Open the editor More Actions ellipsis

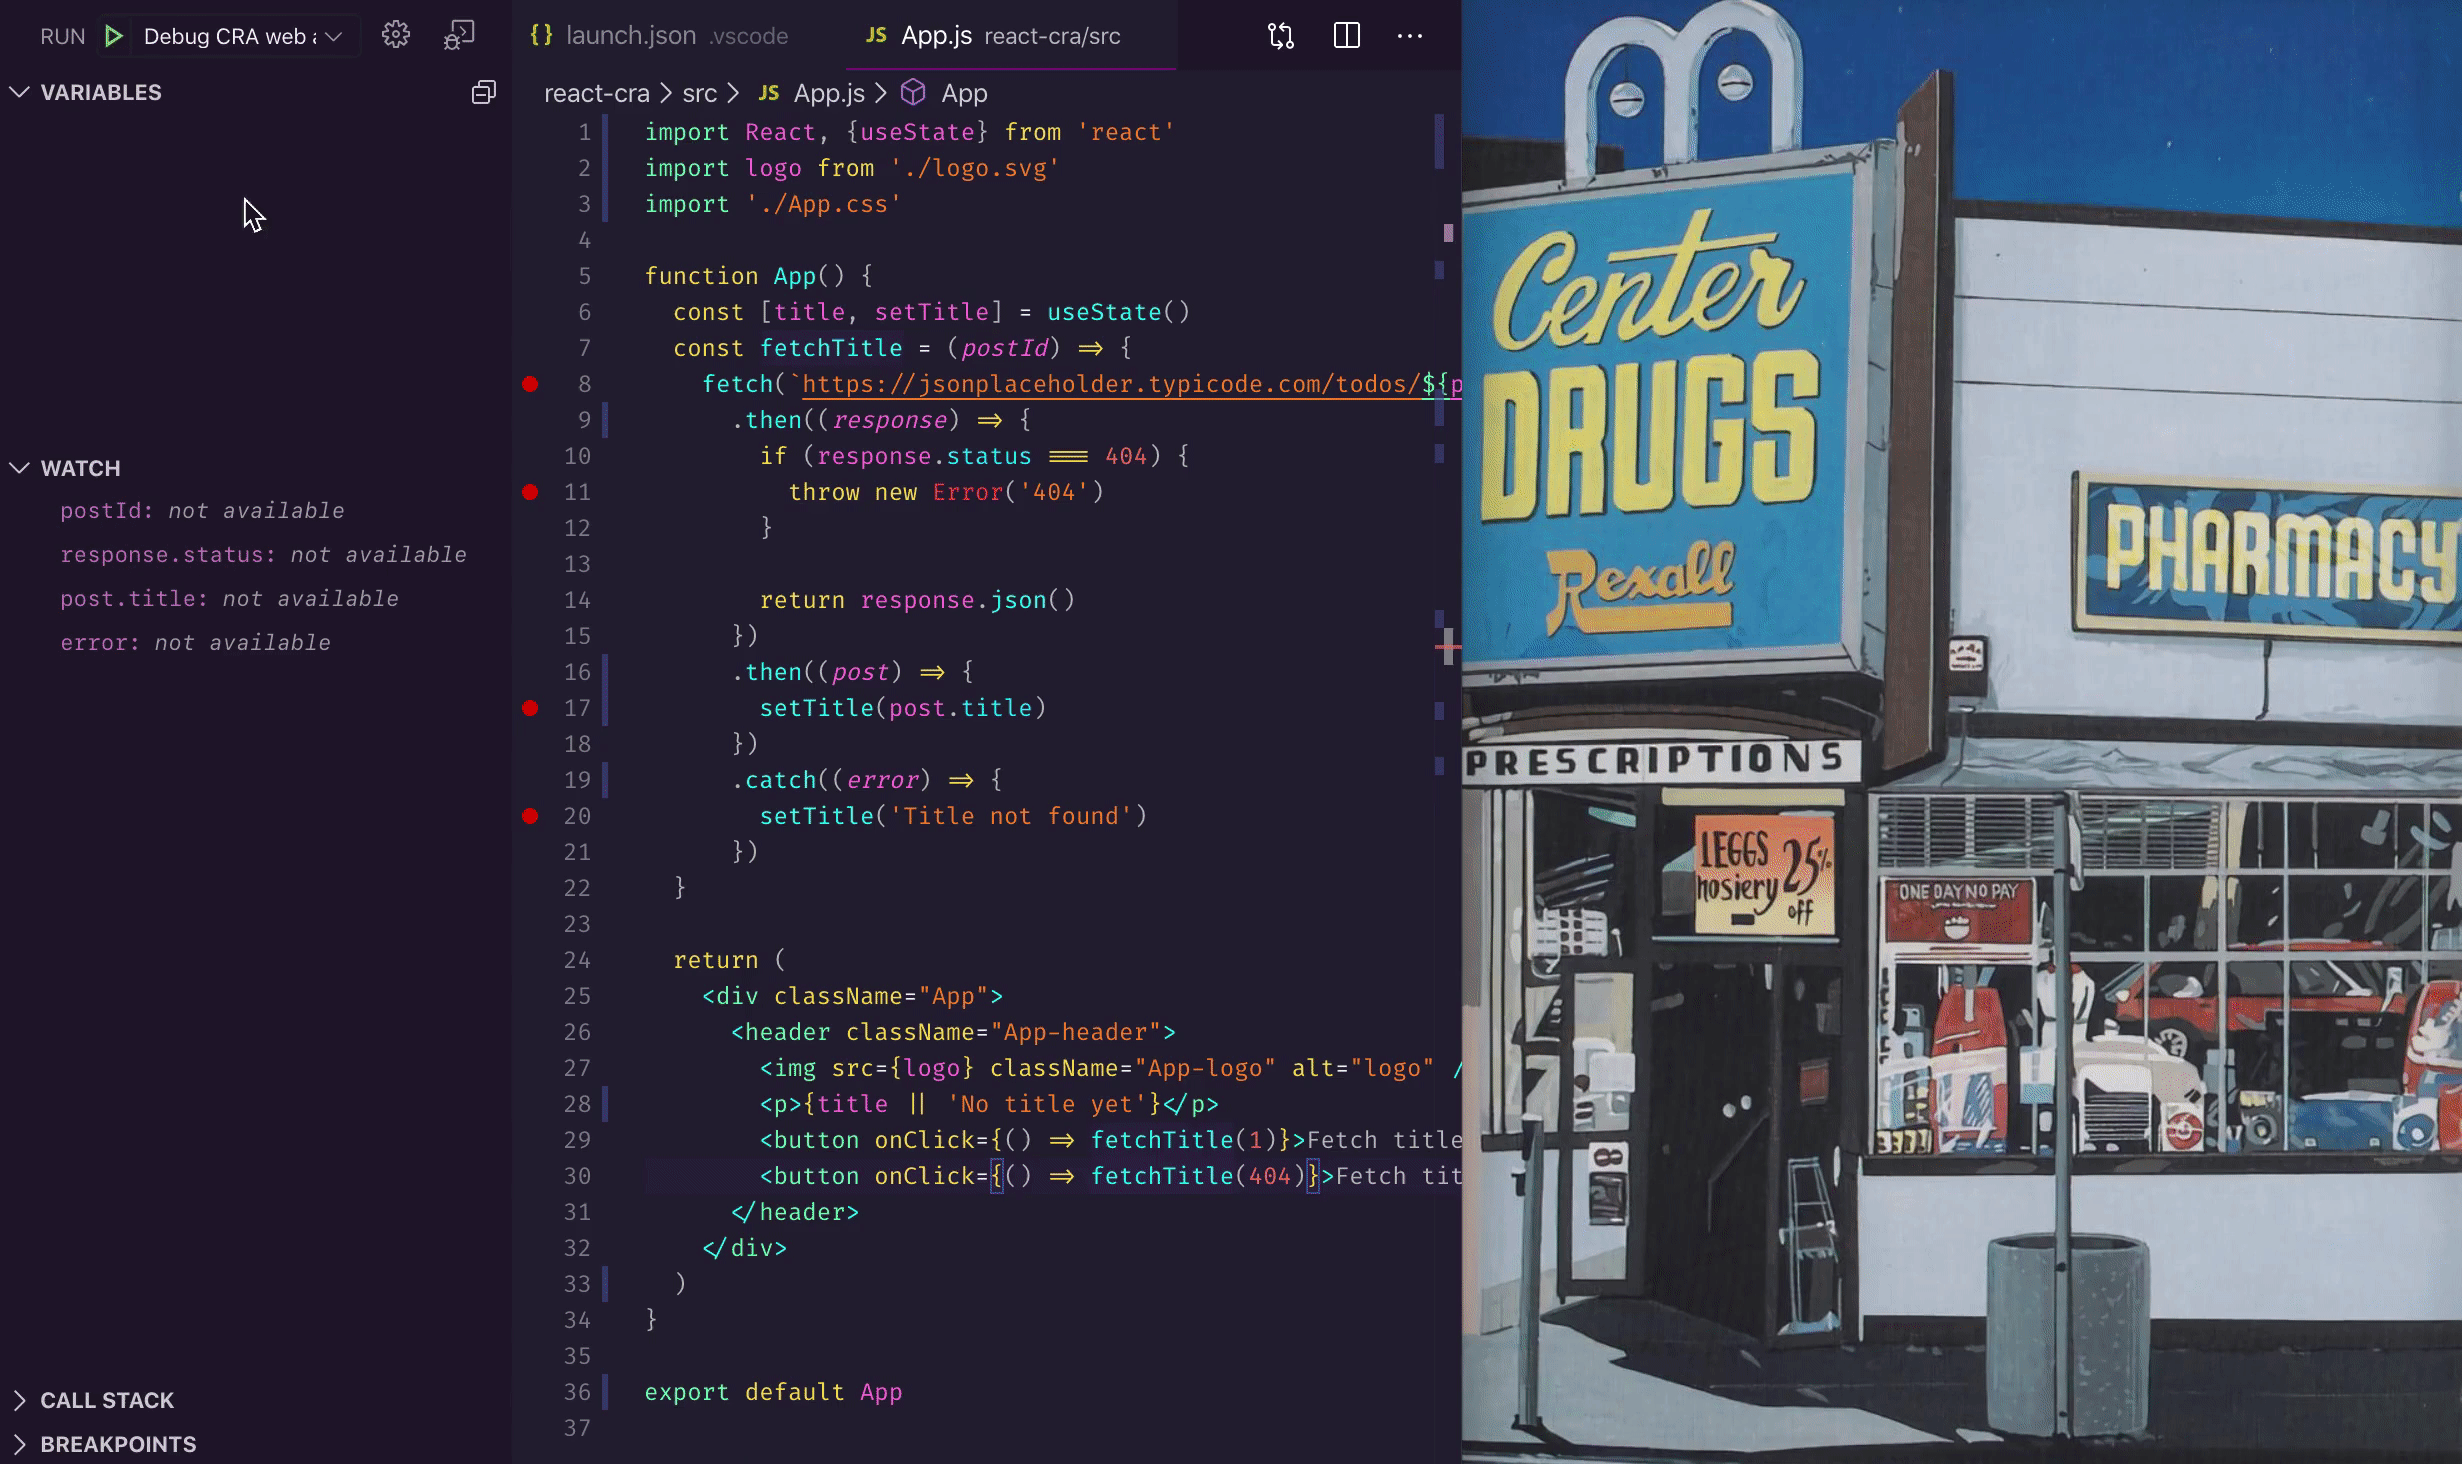[x=1410, y=36]
